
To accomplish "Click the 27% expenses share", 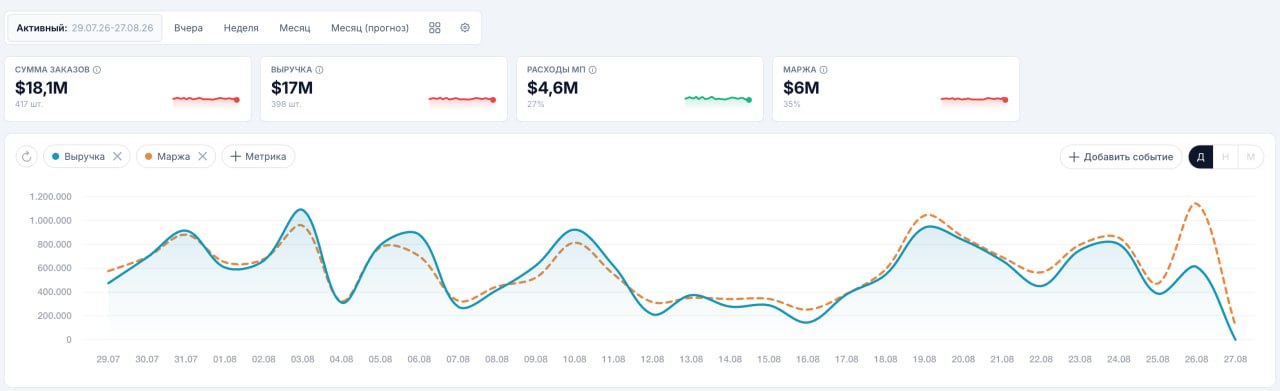I will pos(535,104).
